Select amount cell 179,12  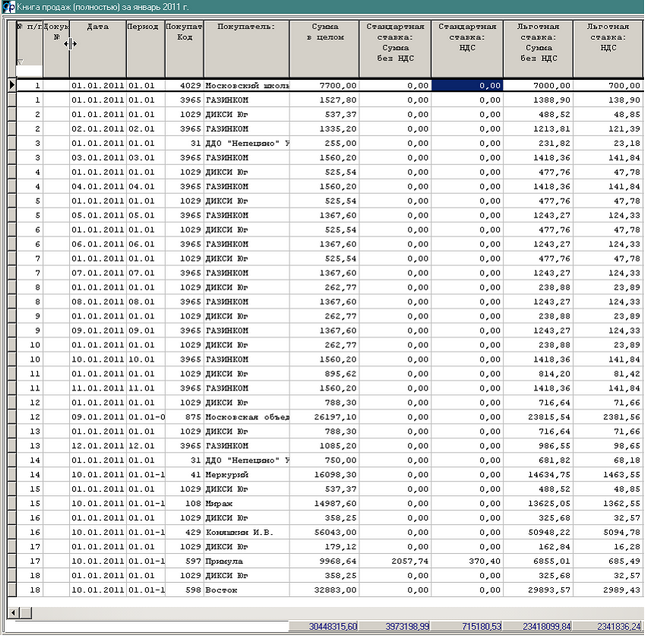coord(324,546)
